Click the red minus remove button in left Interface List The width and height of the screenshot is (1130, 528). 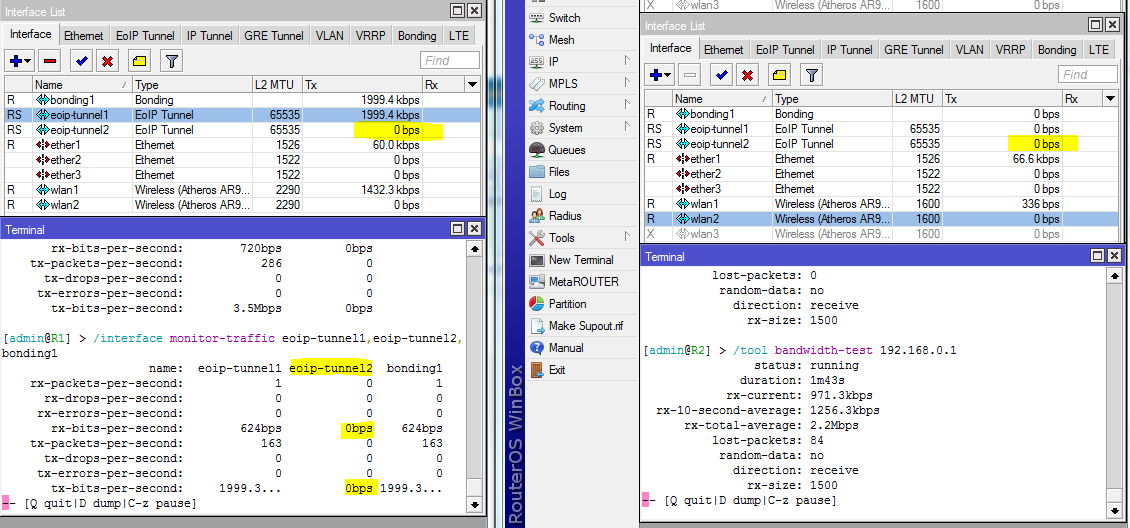coord(50,61)
